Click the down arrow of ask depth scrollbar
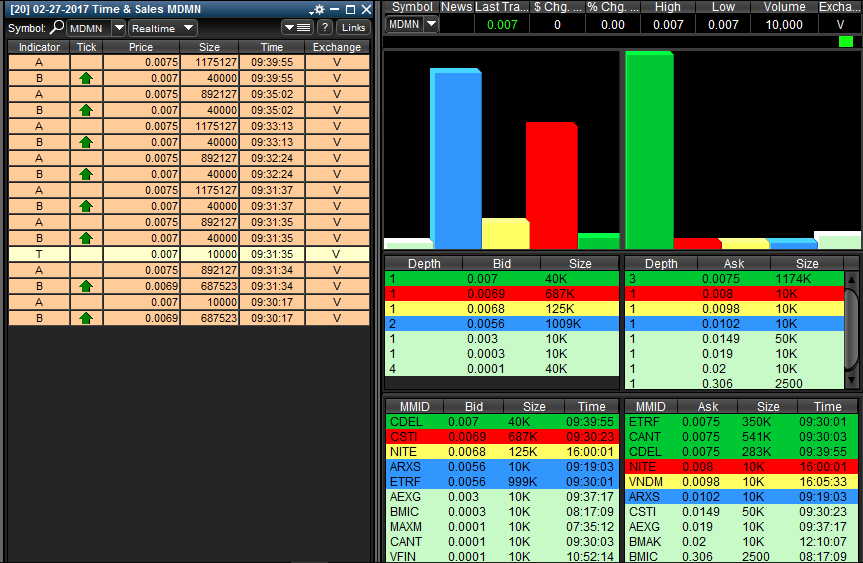863x563 pixels. [851, 380]
